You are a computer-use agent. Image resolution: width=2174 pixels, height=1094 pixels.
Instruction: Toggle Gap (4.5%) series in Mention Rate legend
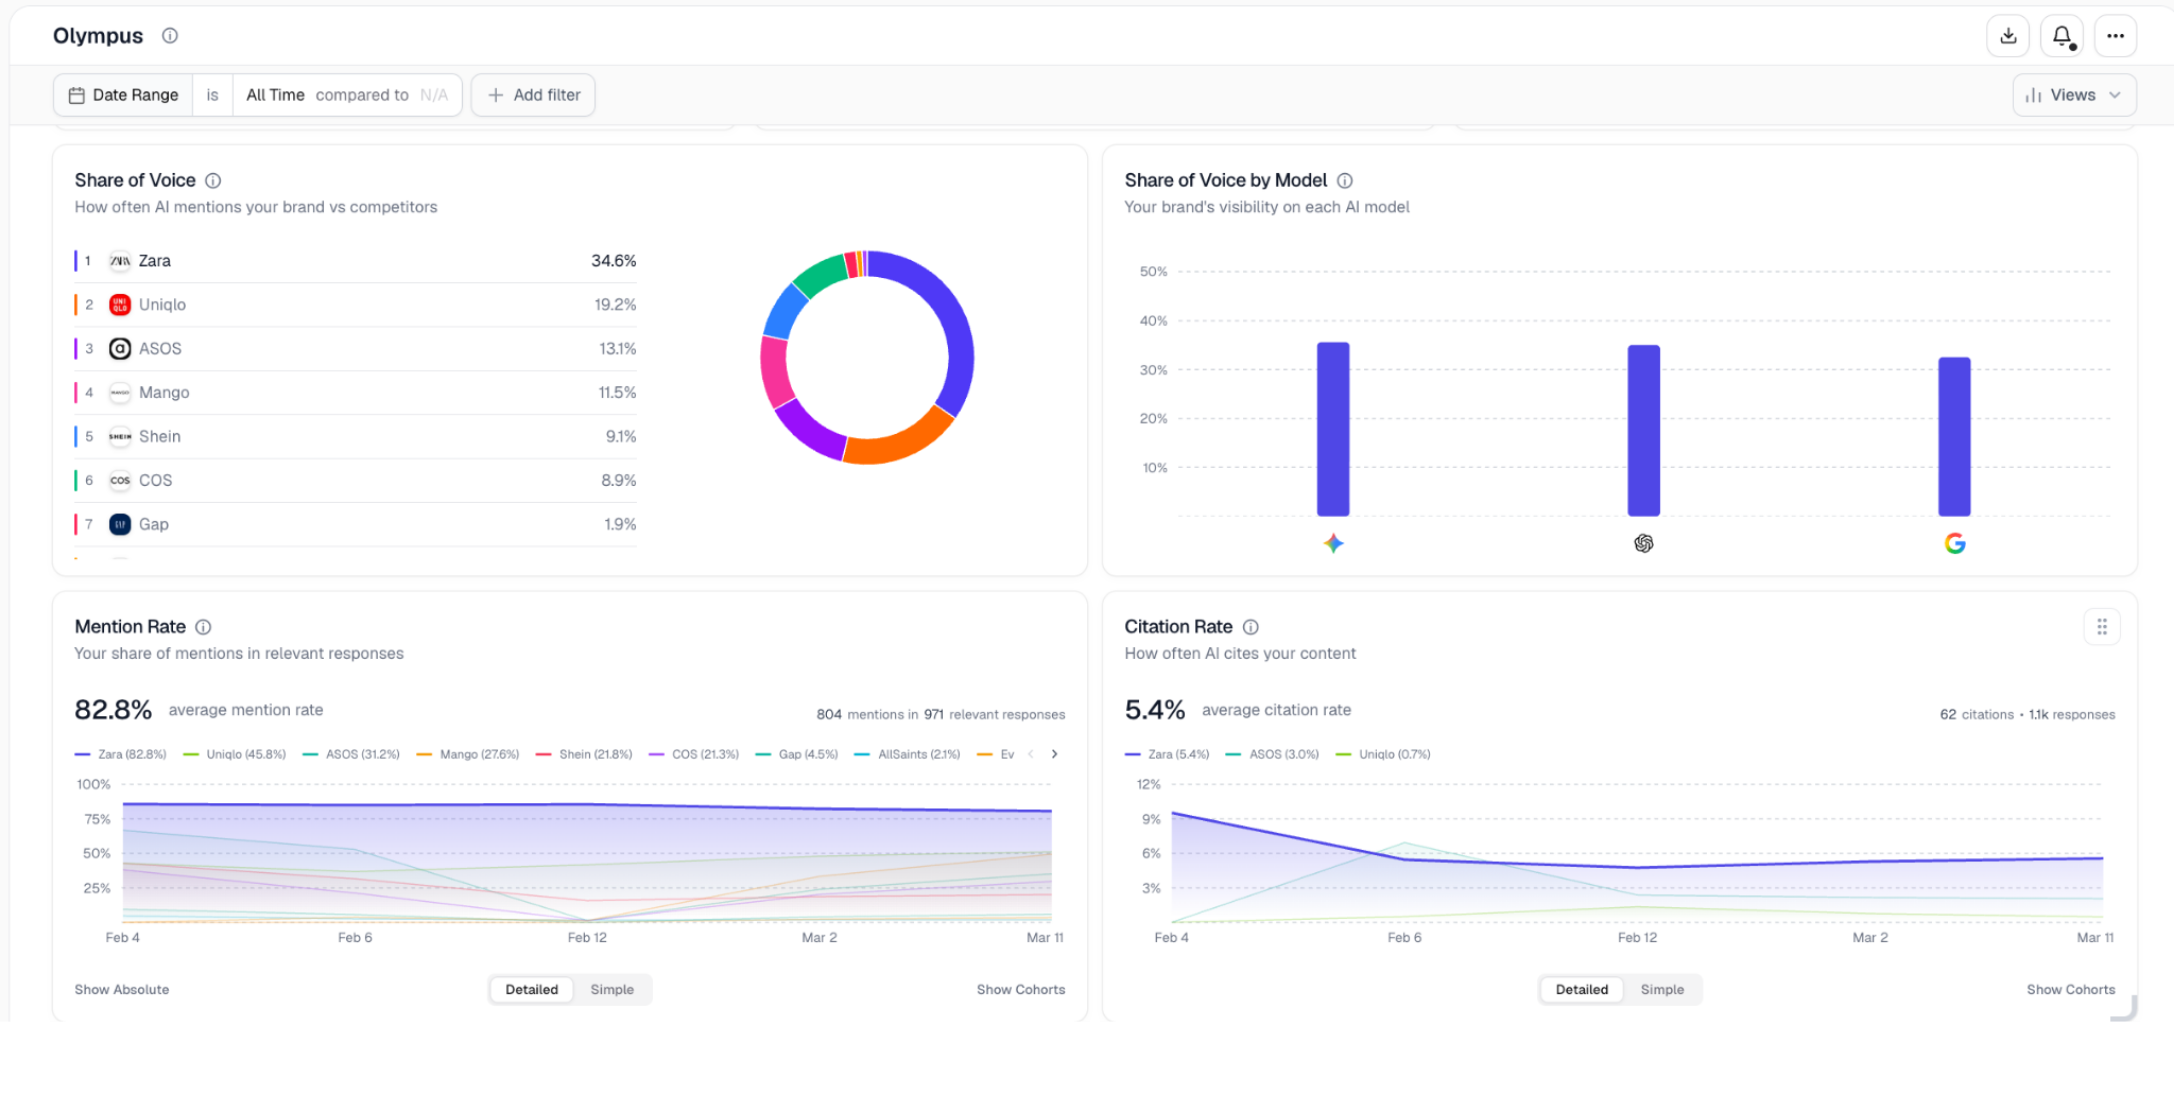[797, 755]
